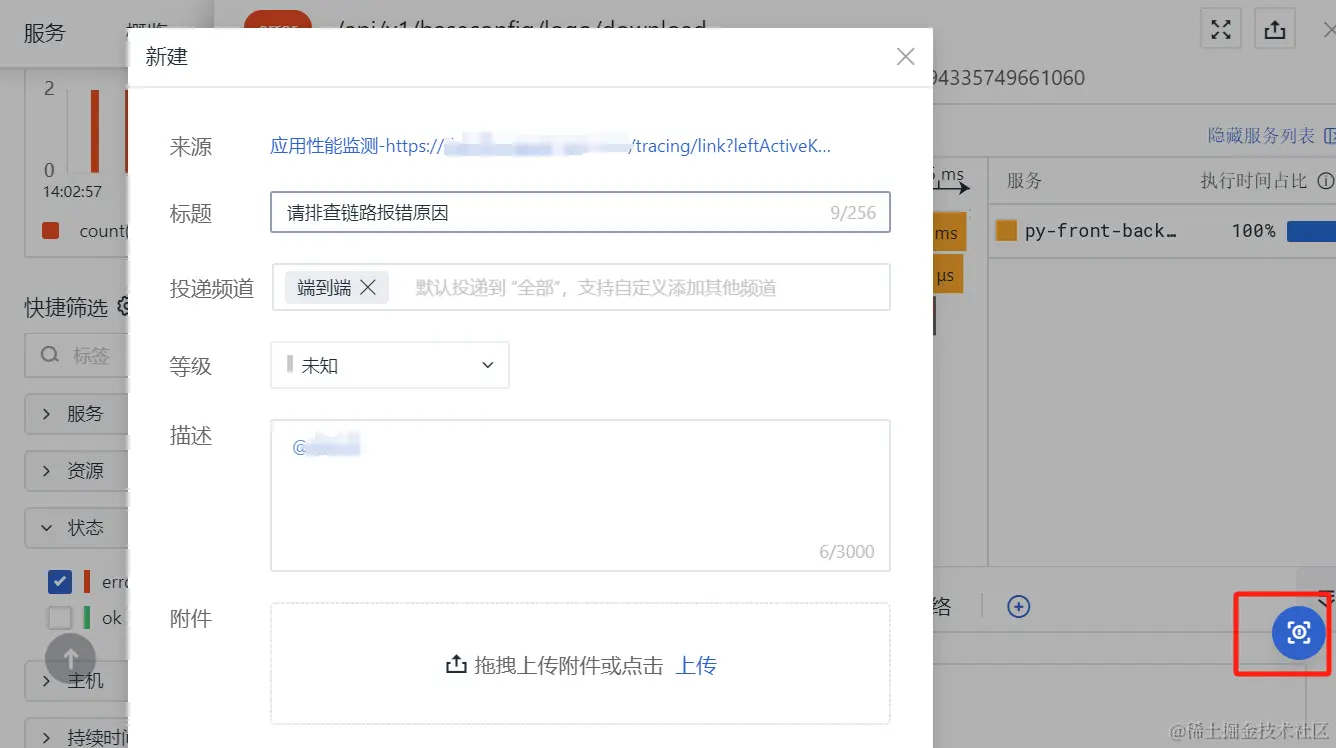
Task: Expand the 持续时间 filter group
Action: [77, 737]
